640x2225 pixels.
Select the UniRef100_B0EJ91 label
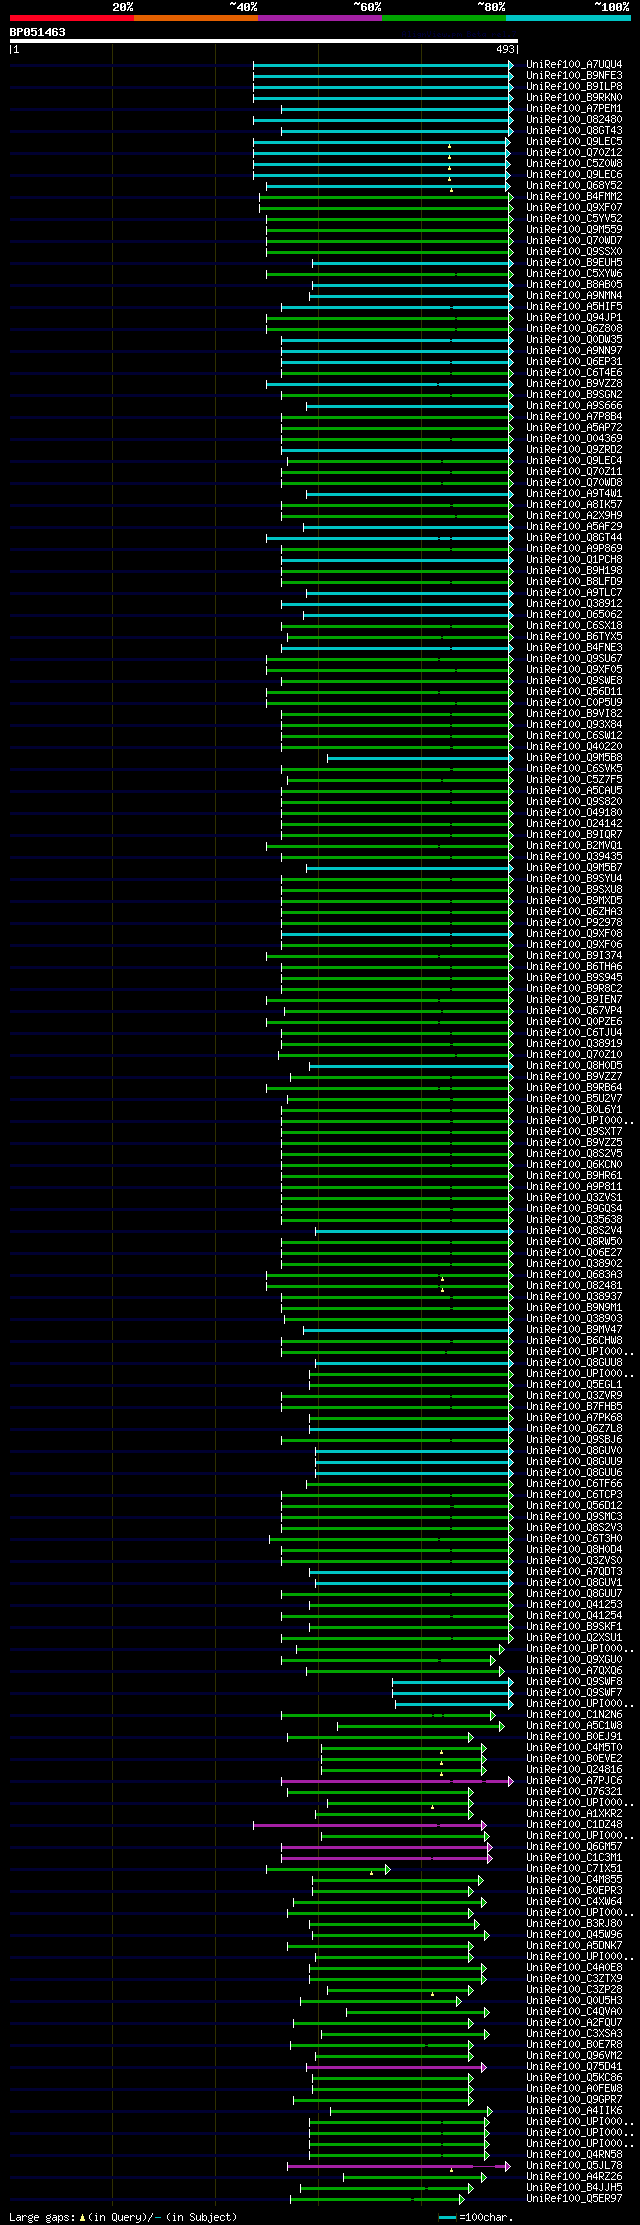point(574,1737)
